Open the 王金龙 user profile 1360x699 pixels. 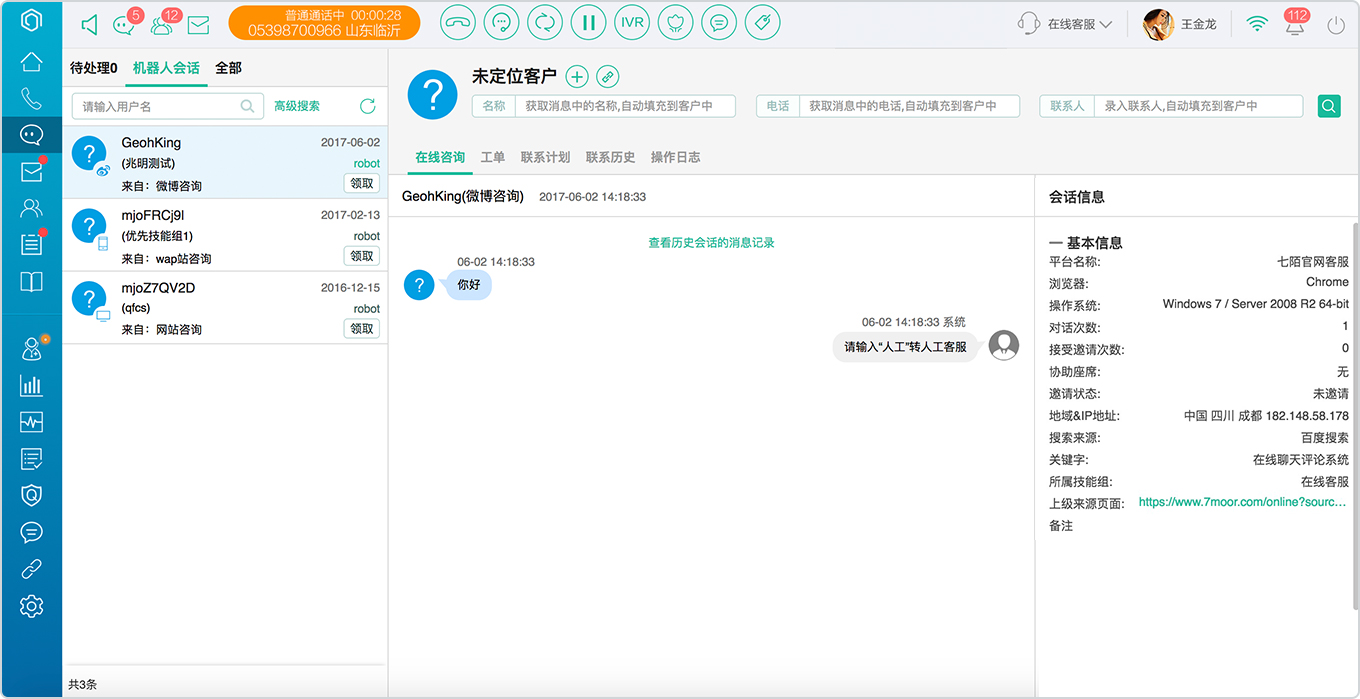(x=1180, y=24)
